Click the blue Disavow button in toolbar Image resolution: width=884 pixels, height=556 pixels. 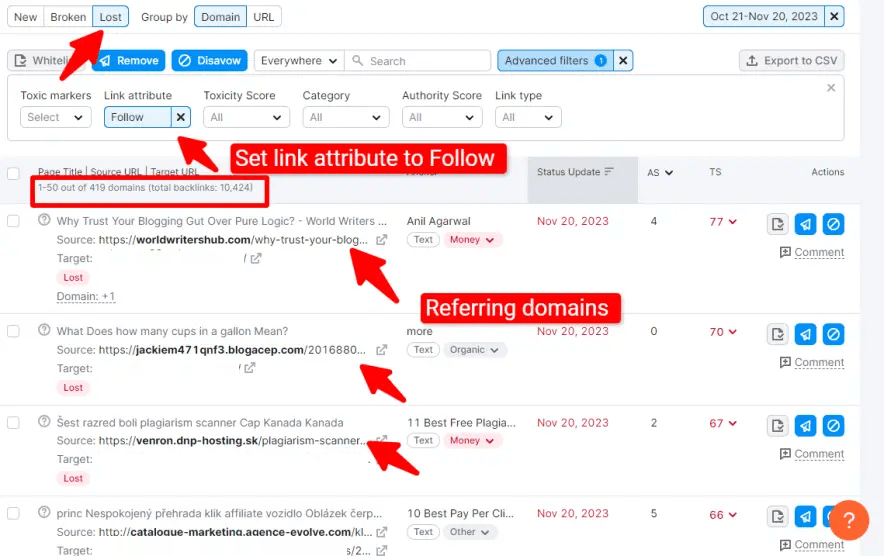[x=209, y=61]
